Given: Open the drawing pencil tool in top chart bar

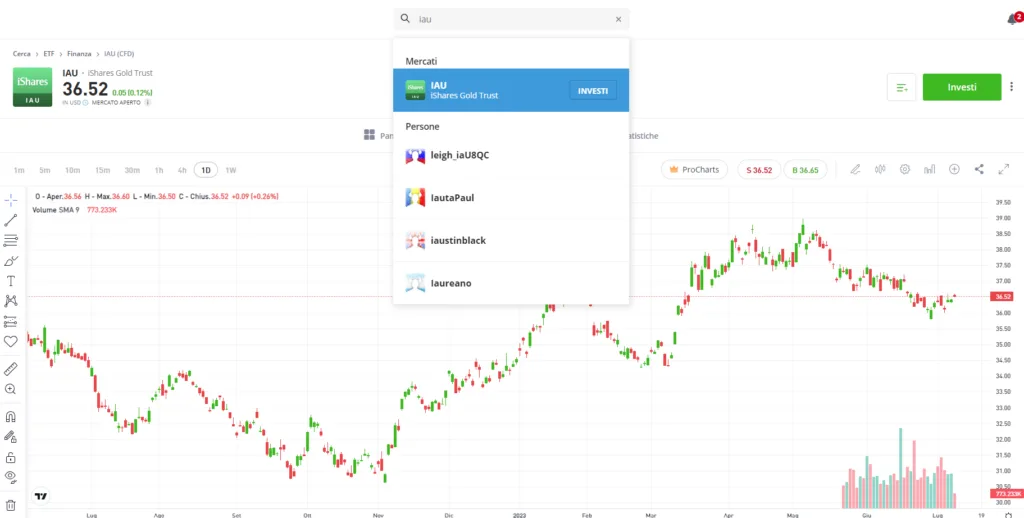Looking at the screenshot, I should [855, 170].
